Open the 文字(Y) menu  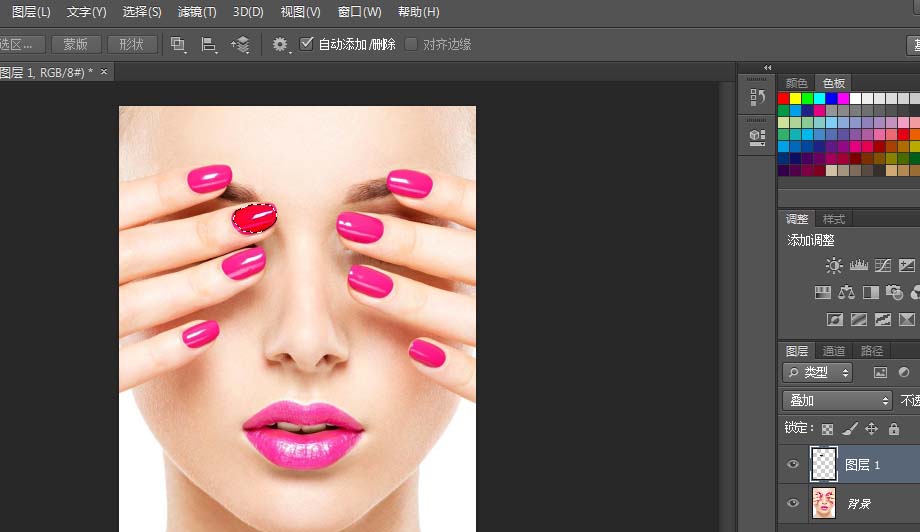[86, 12]
